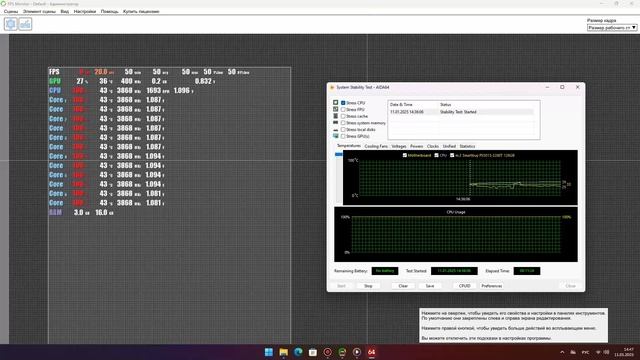Select the CPU row in overlay
The image size is (640, 360).
point(121,91)
